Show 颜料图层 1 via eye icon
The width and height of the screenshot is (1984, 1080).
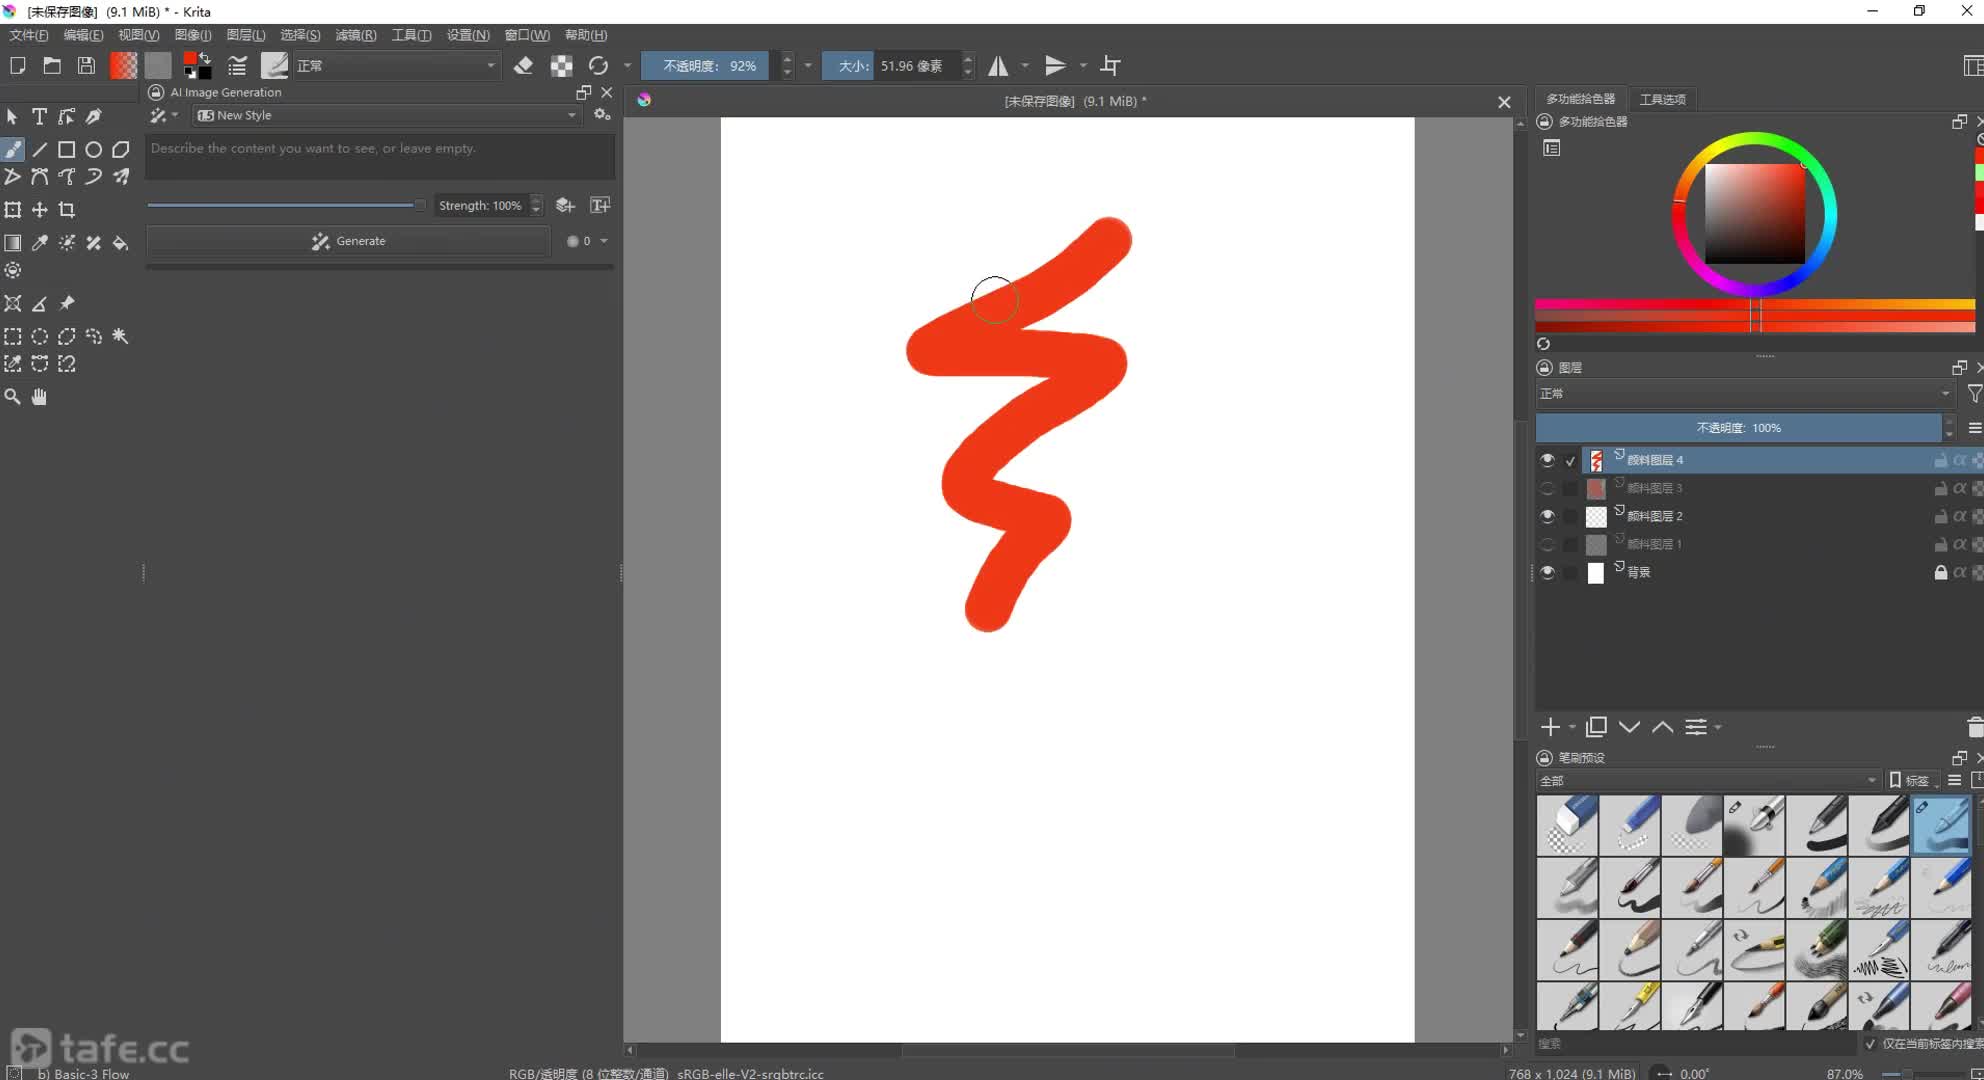1547,544
